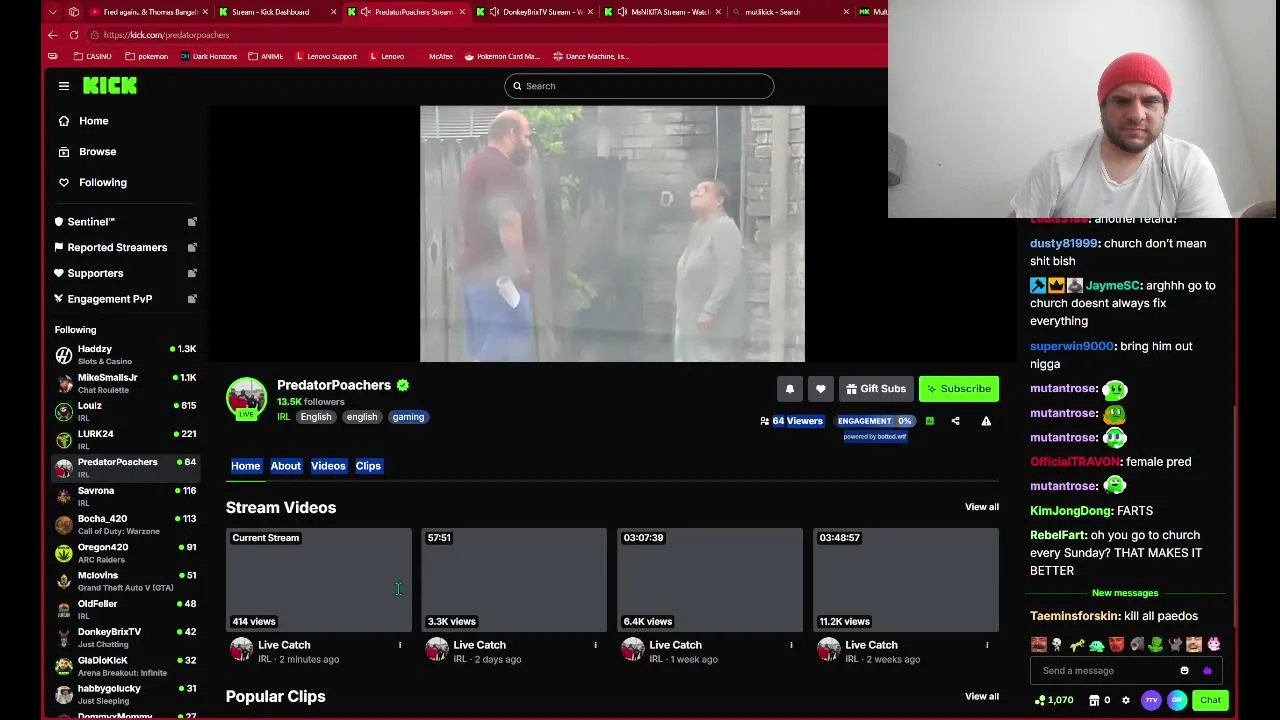Viewport: 1280px width, 720px height.
Task: Open options for the 1 week ago video
Action: 791,645
